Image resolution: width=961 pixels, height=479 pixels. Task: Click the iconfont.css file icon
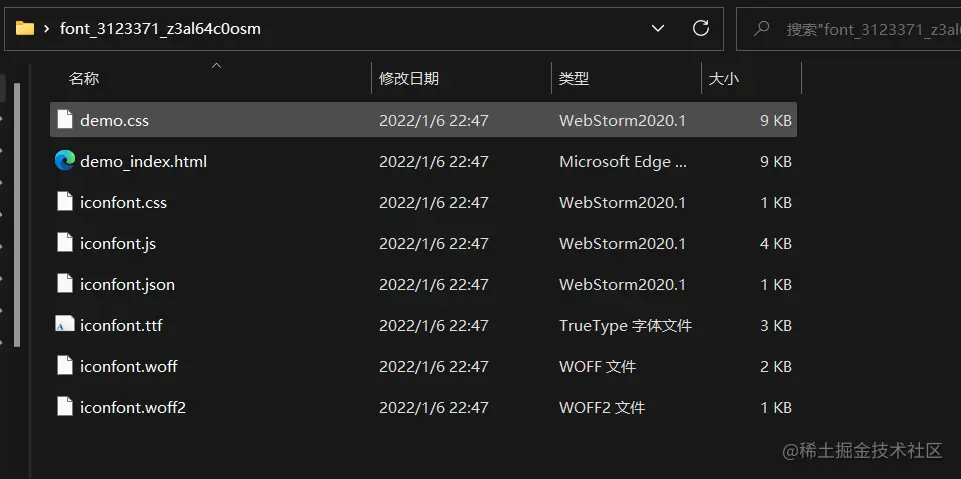[65, 202]
